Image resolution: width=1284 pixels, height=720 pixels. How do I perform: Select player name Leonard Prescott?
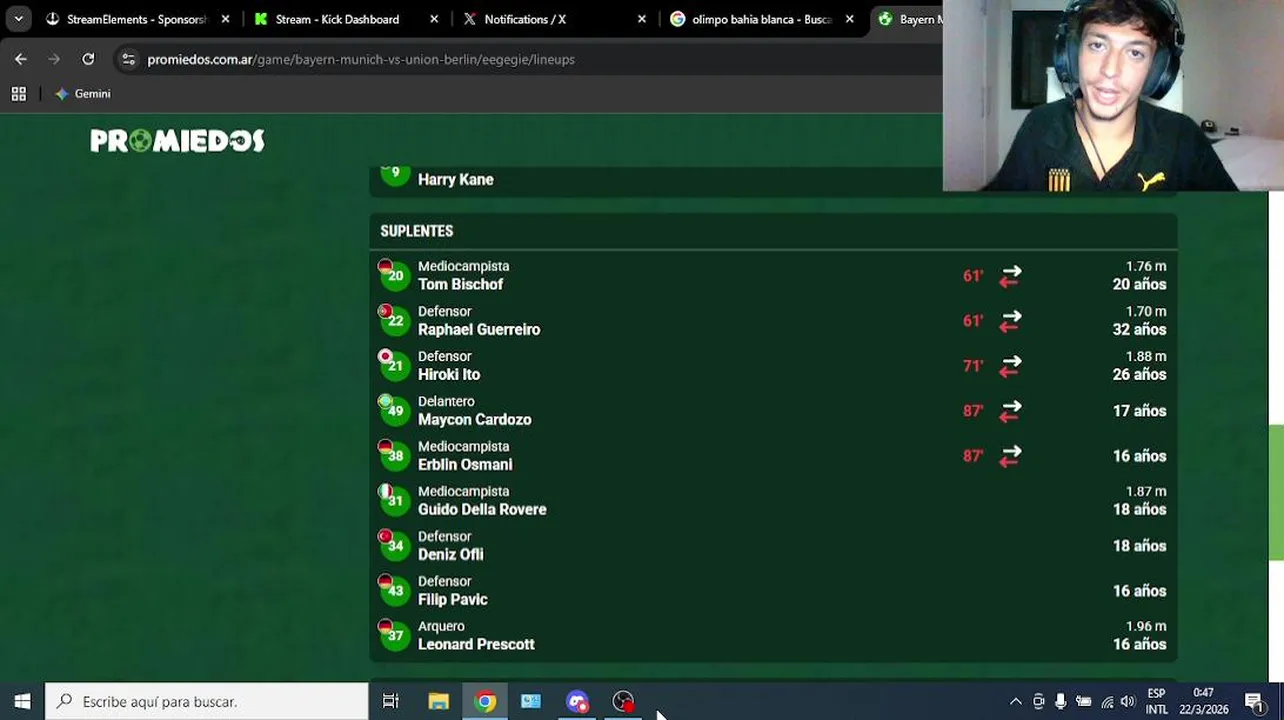click(x=476, y=644)
